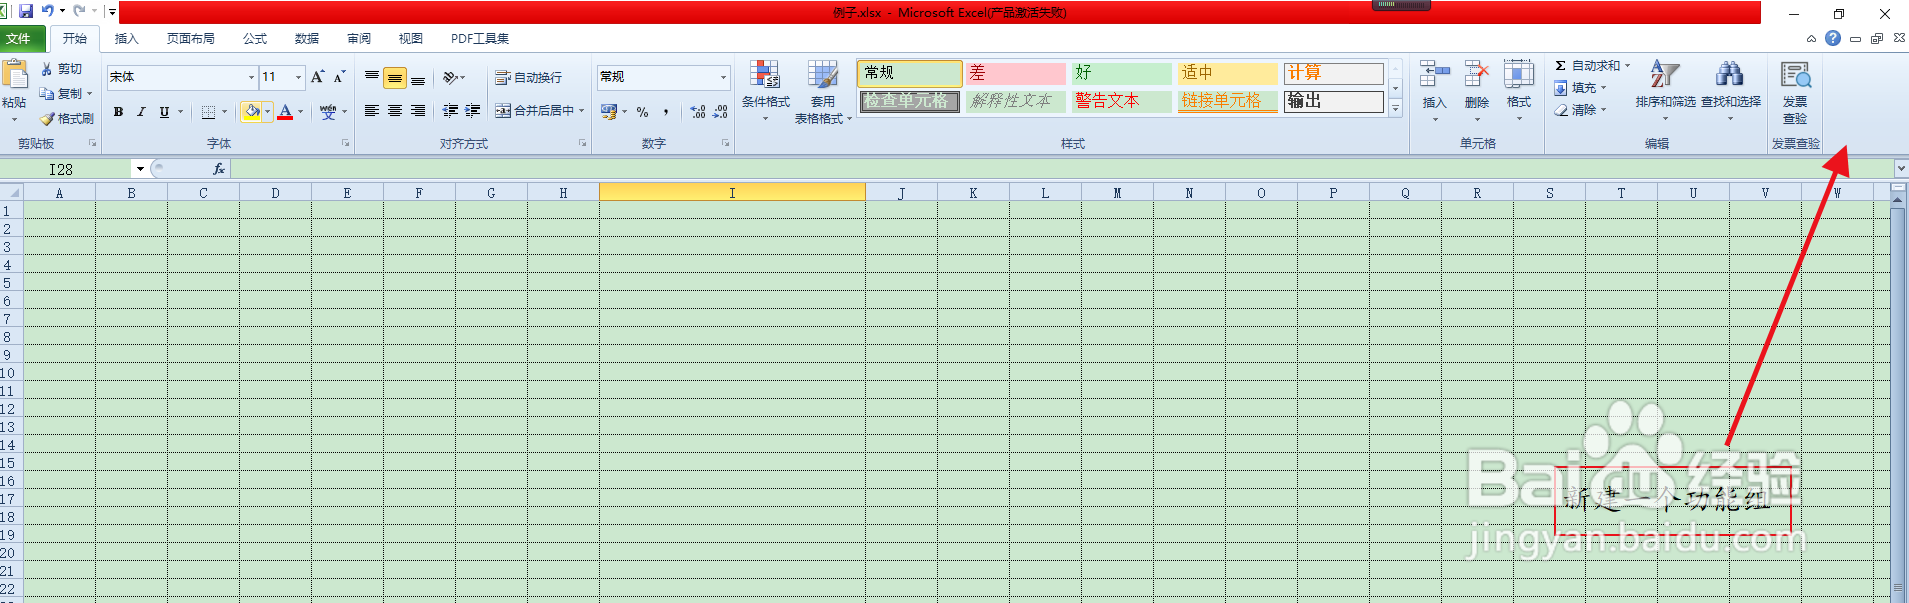This screenshot has height=603, width=1909.
Task: Click 自动换行 wrap text button
Action: (529, 77)
